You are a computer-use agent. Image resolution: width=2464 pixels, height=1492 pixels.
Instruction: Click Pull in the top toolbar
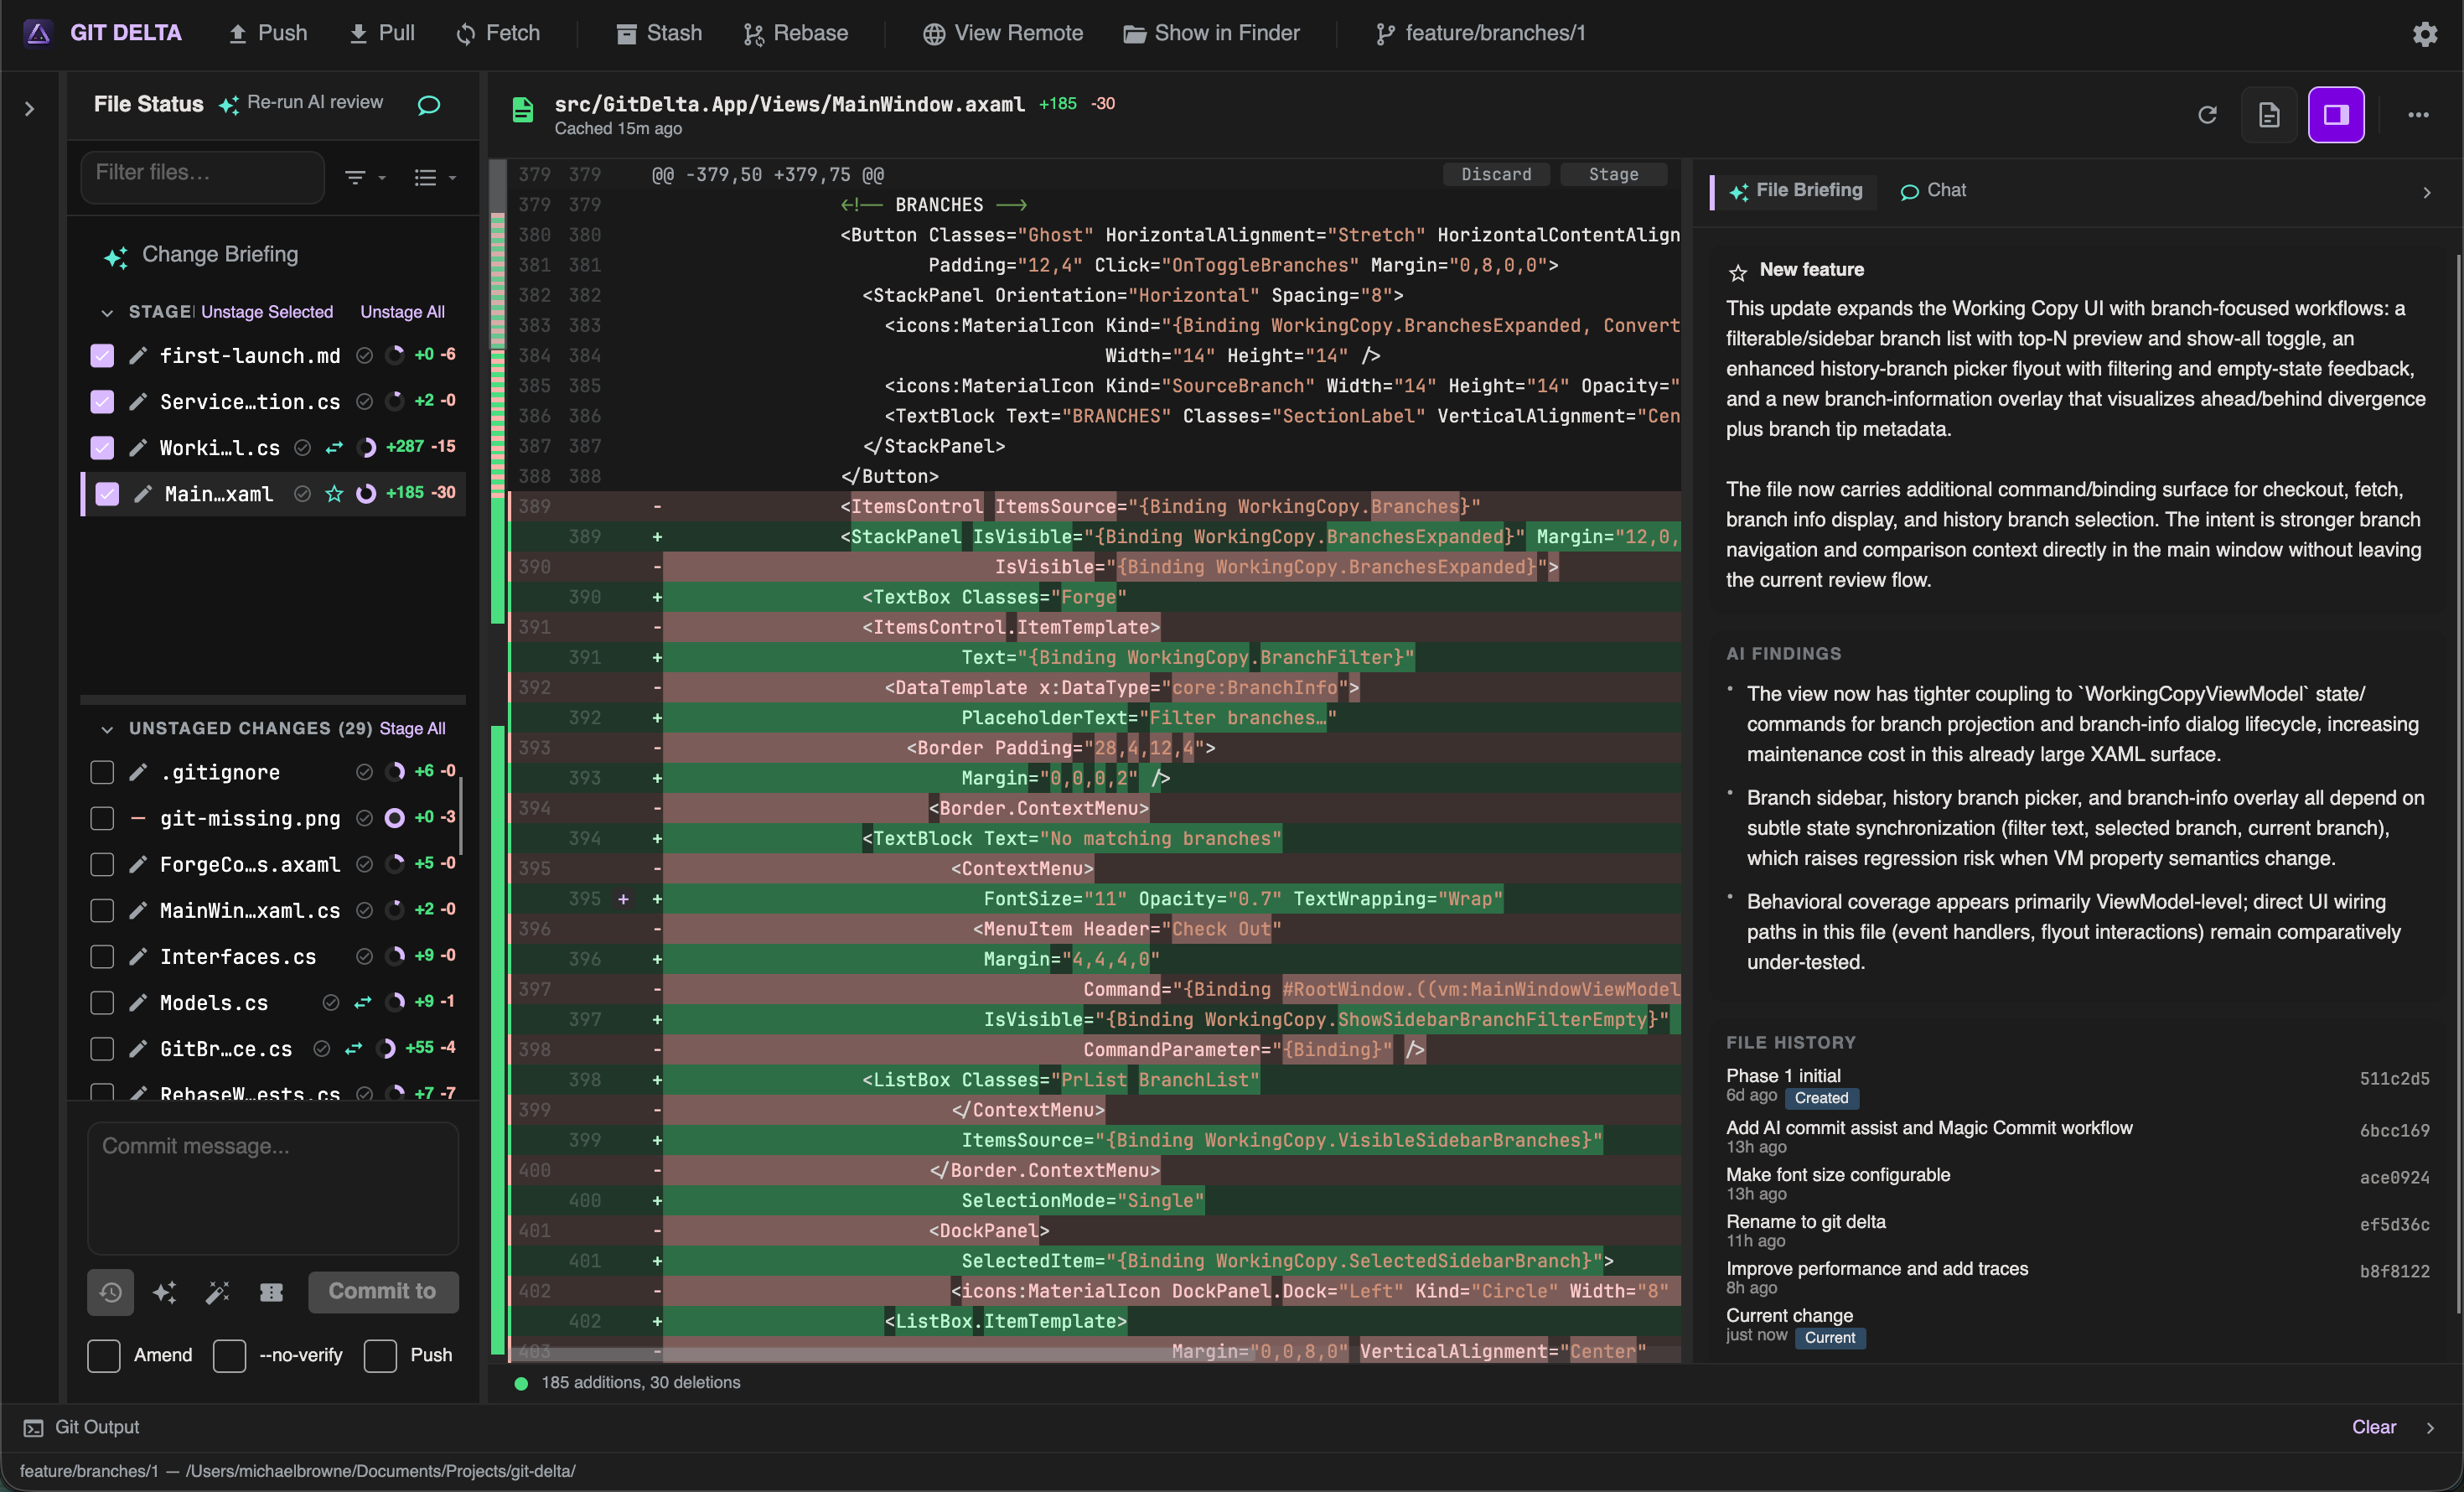click(382, 34)
